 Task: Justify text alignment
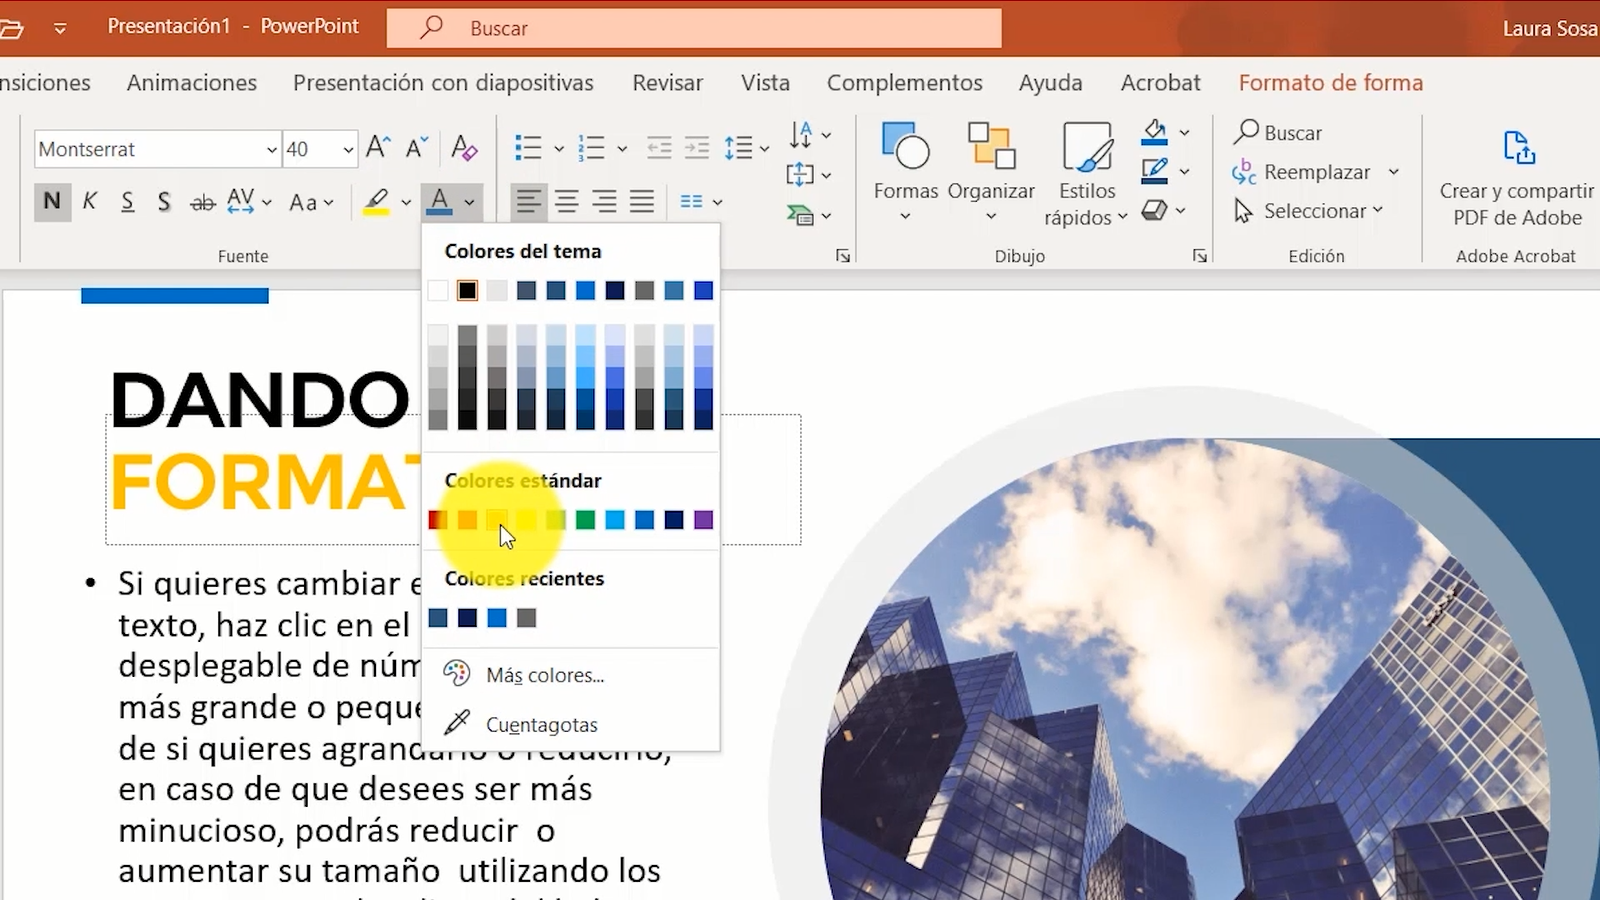pos(642,202)
